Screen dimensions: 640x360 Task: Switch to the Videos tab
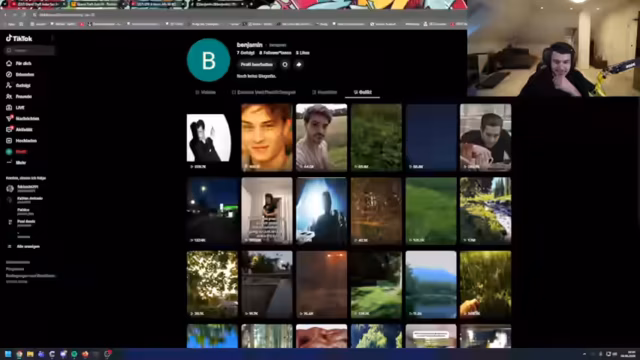click(x=206, y=92)
